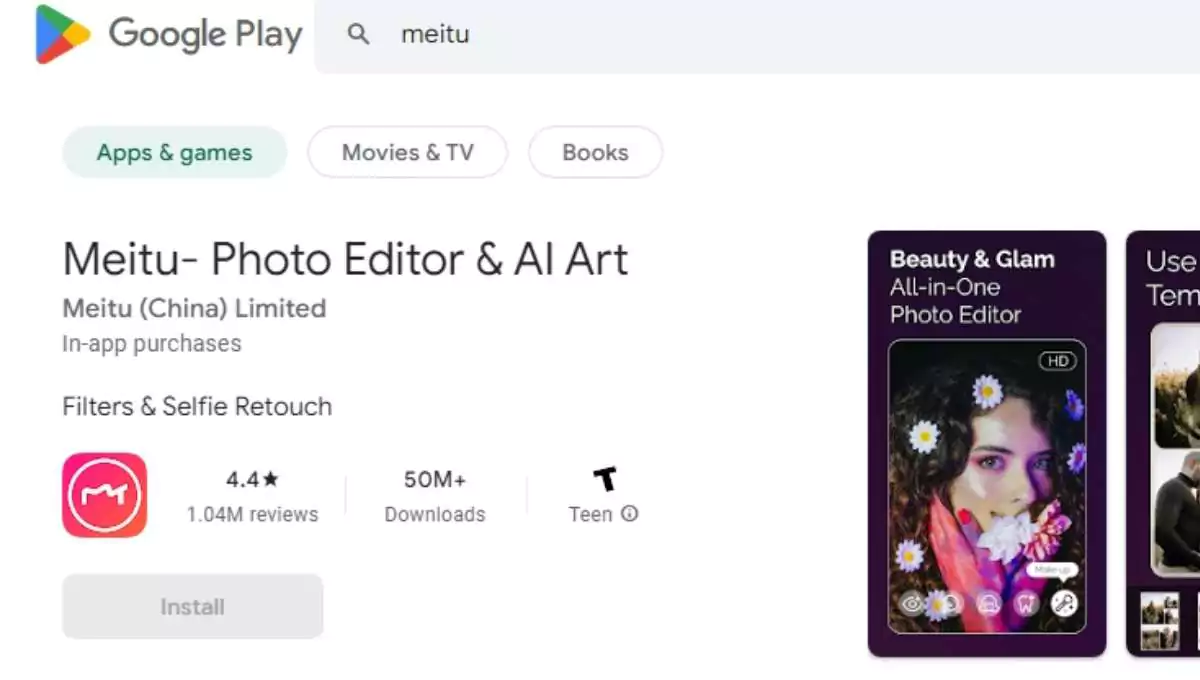Image resolution: width=1200 pixels, height=680 pixels.
Task: Click the eye icon in Beauty screenshot
Action: pos(912,603)
